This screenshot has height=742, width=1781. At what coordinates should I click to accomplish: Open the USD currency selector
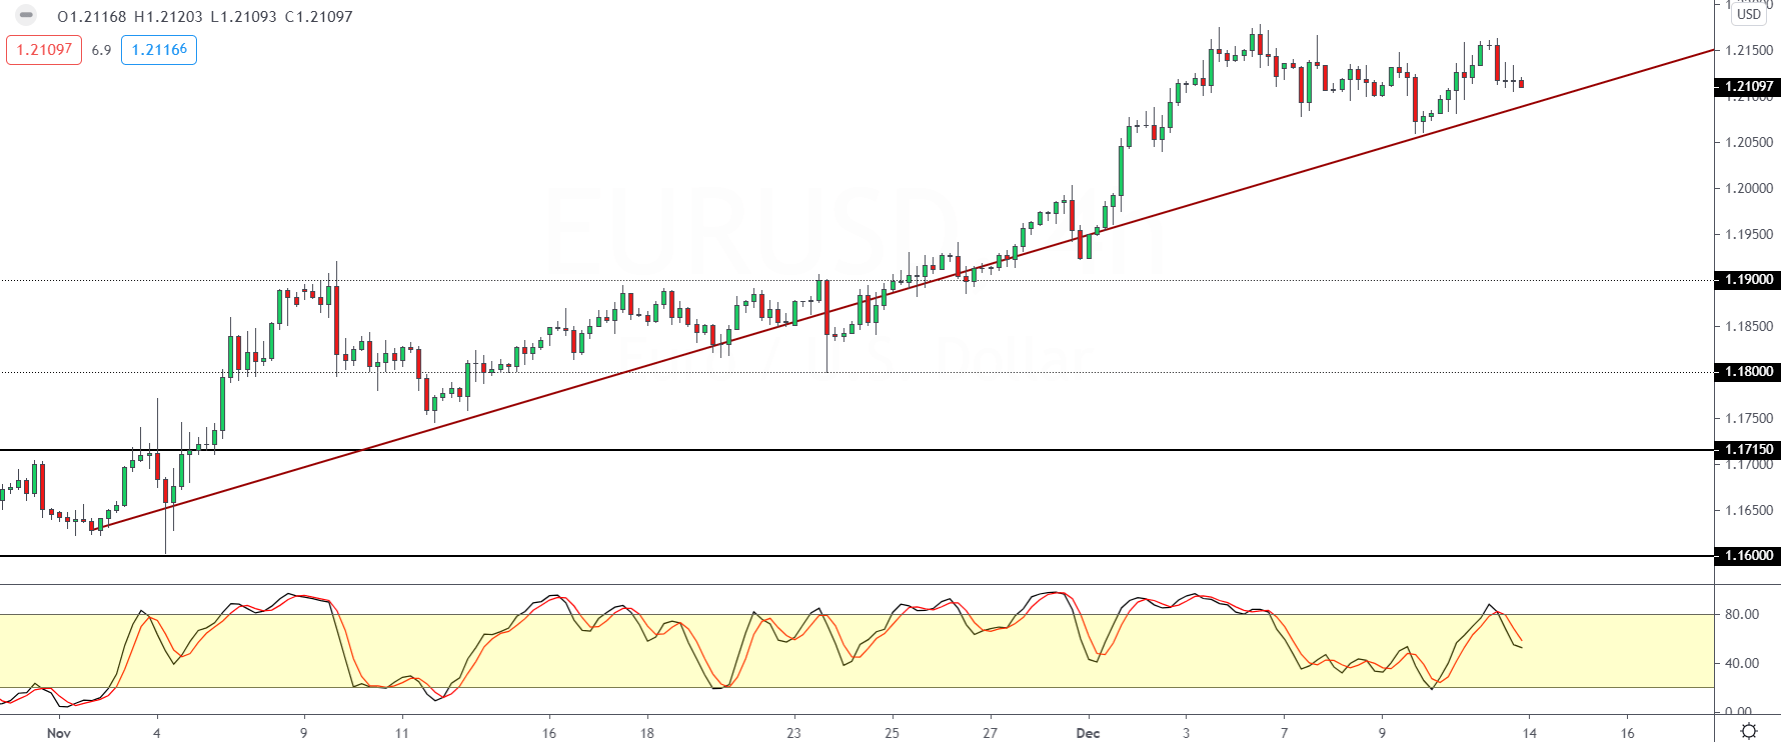coord(1749,14)
